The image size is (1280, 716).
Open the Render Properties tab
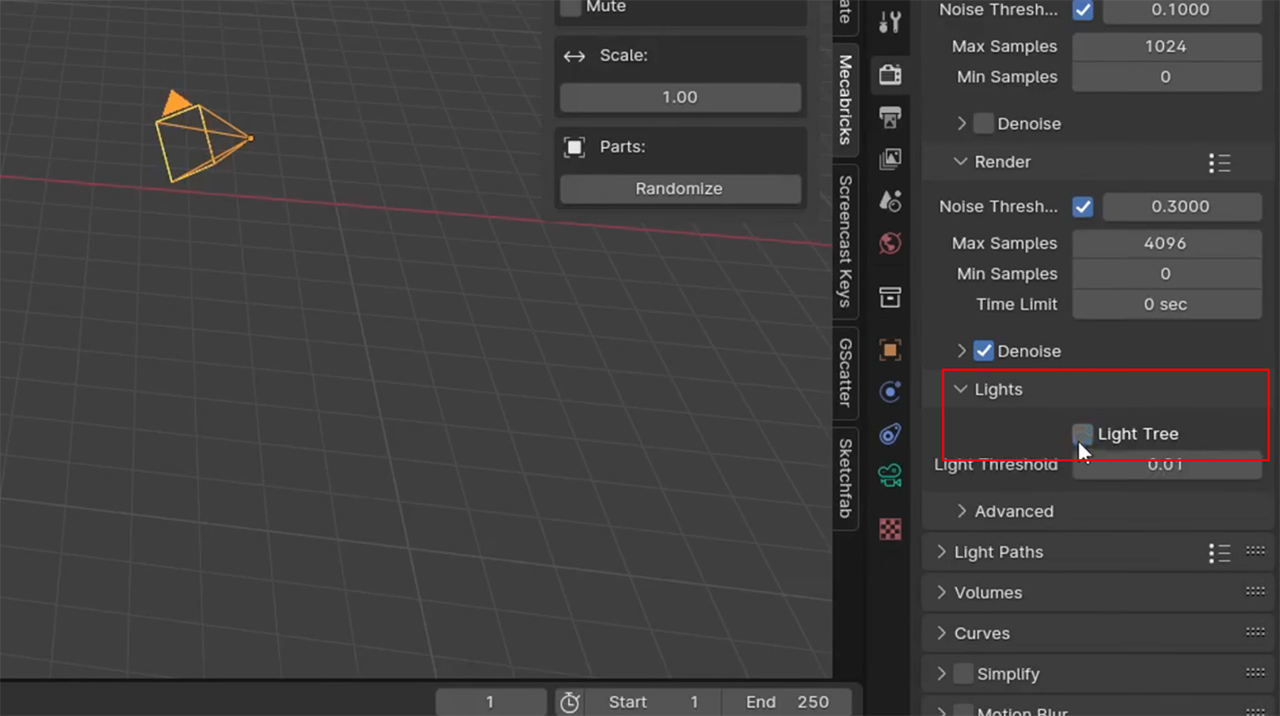(x=890, y=74)
